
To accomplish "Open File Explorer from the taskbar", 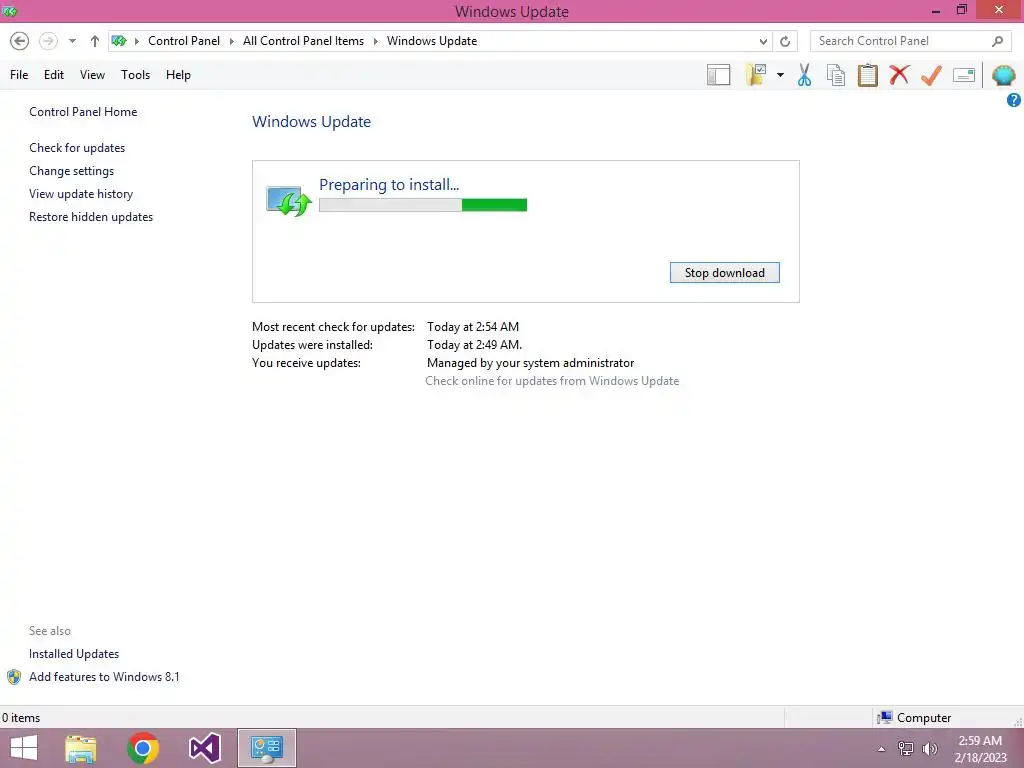I will (x=81, y=748).
